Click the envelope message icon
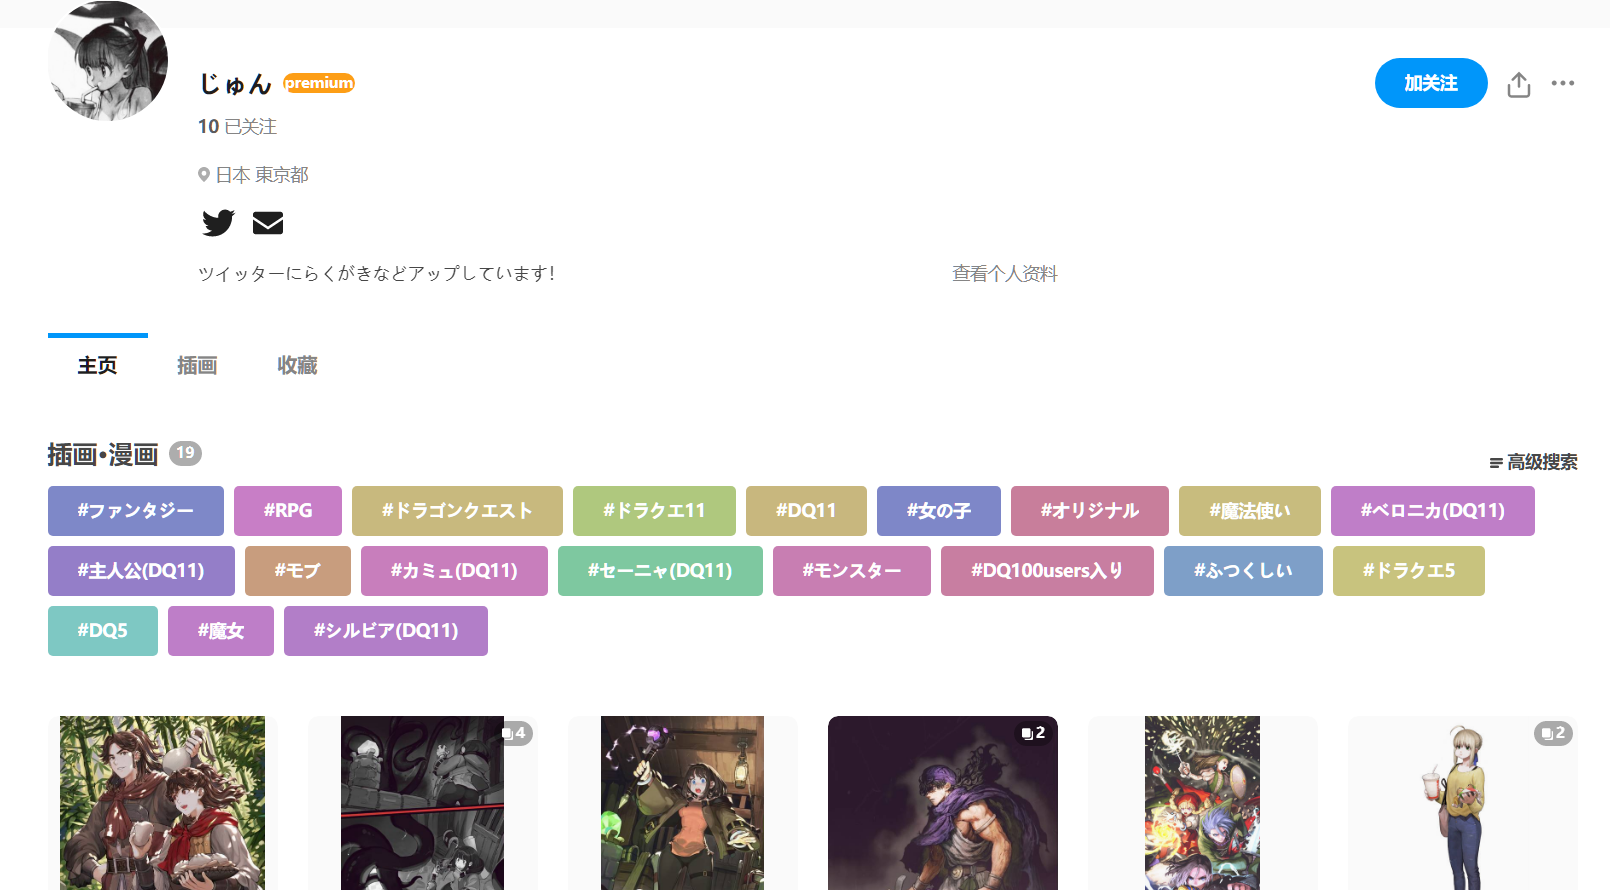 tap(268, 222)
